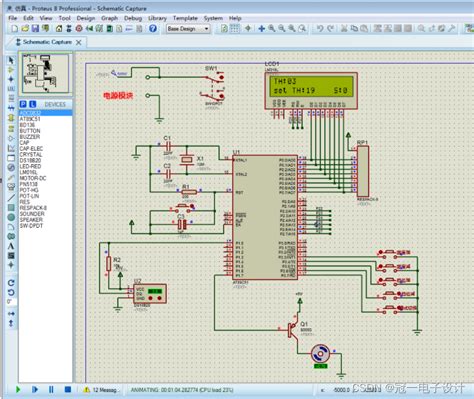
Task: Select MOTOR-DC in the devices list
Action: point(33,178)
